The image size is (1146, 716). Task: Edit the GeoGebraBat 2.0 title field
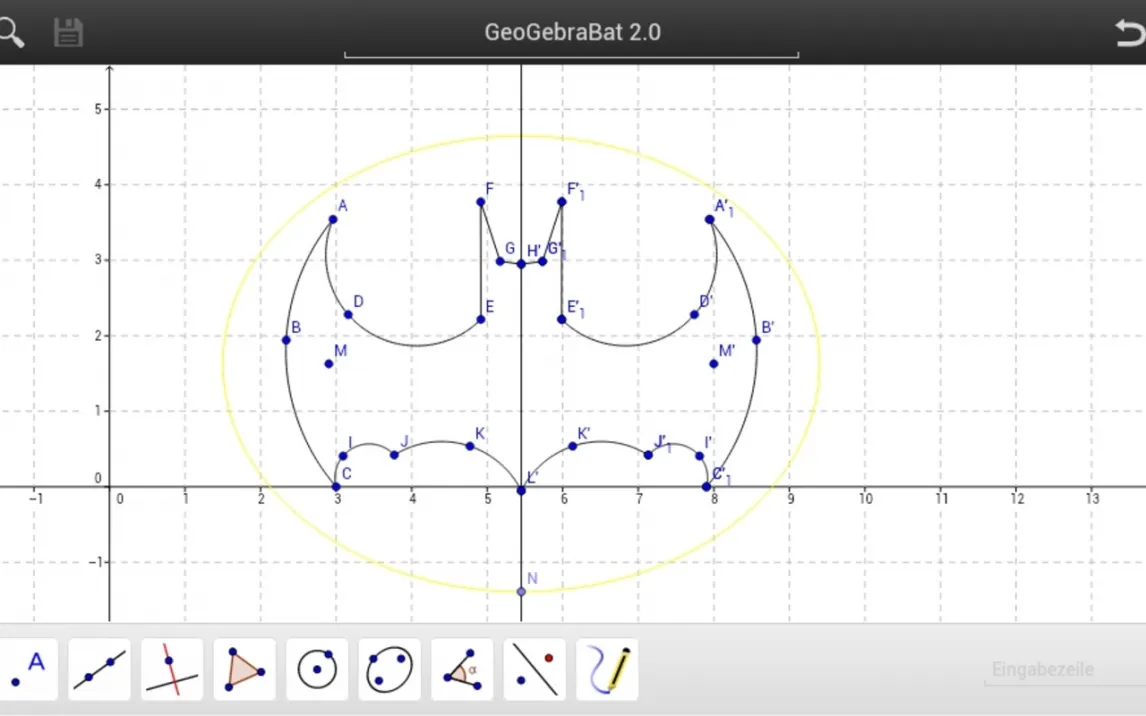[572, 32]
